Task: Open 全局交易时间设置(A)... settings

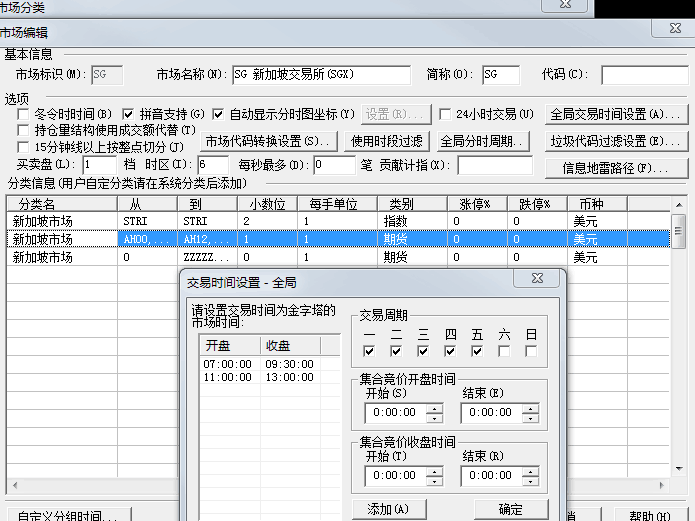Action: click(x=618, y=115)
